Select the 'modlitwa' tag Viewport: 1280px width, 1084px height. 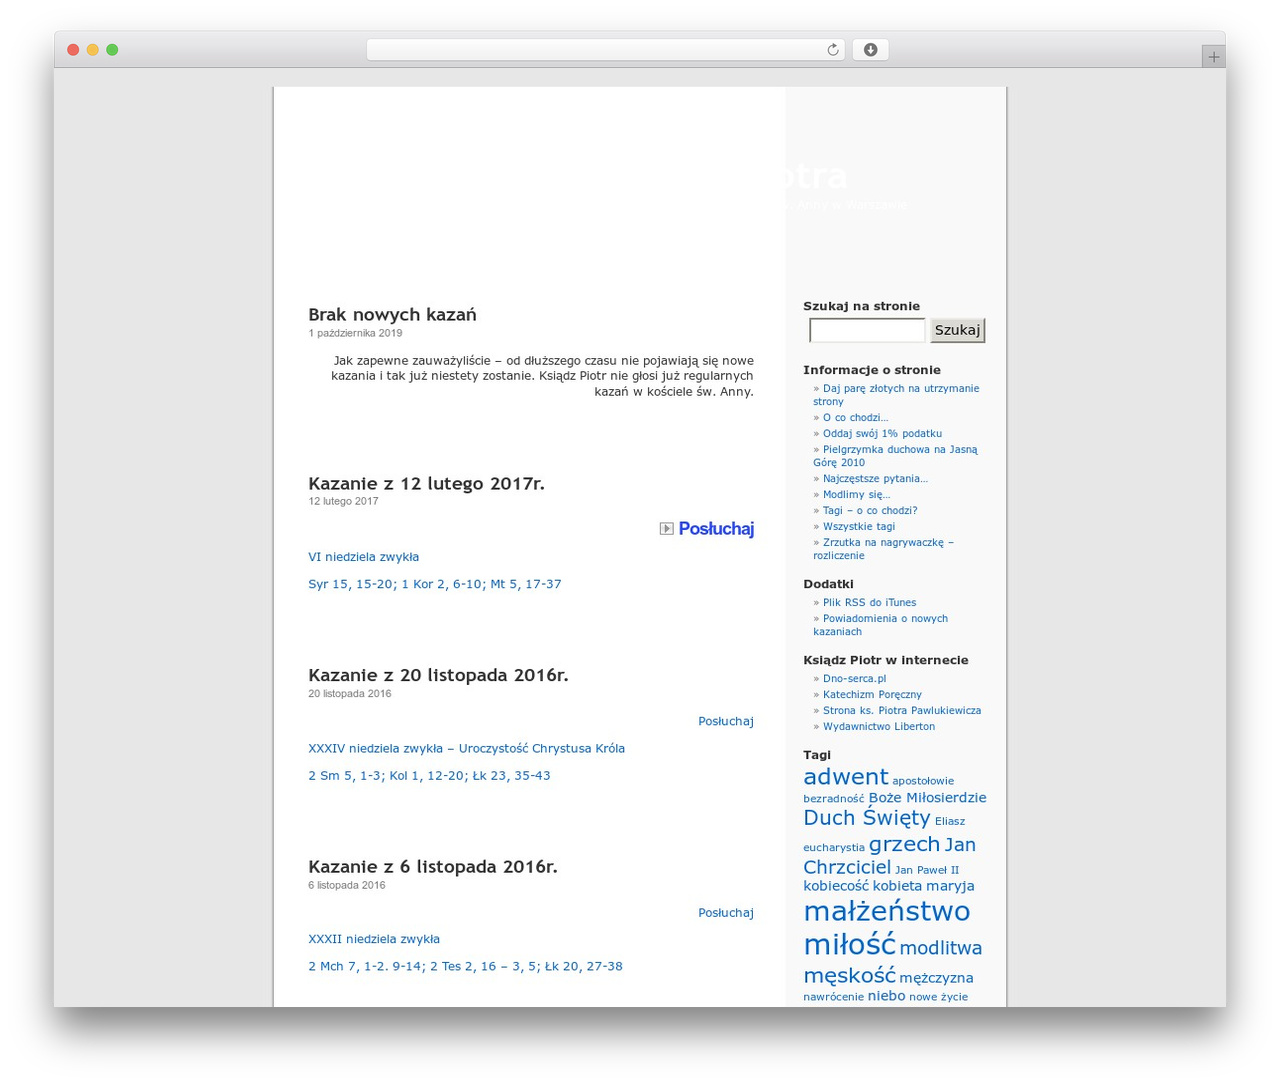coord(940,948)
